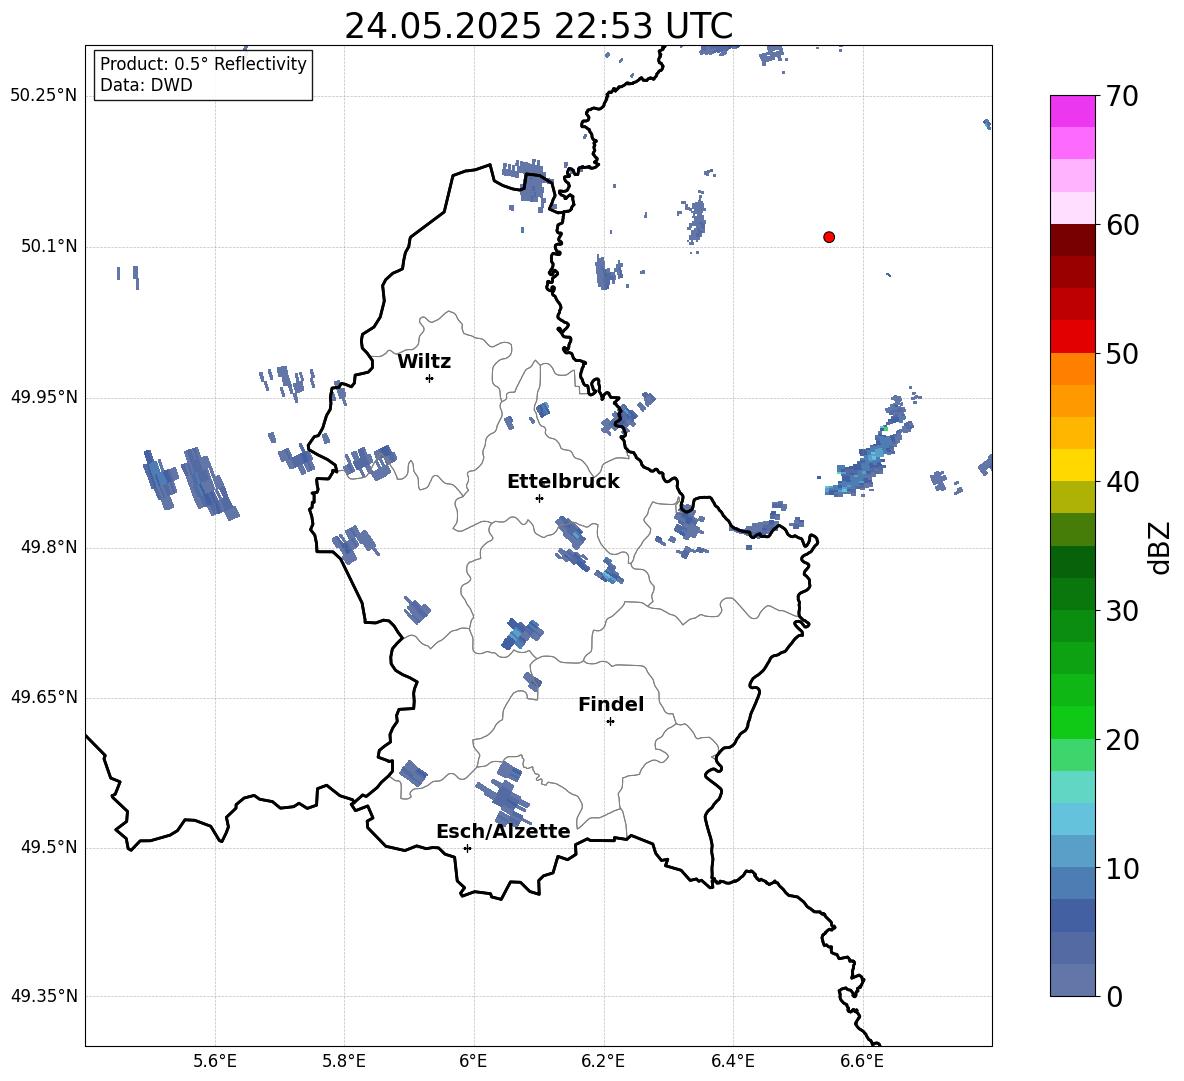The image size is (1184, 1081).
Task: Click the colorbar value 50
Action: [1122, 353]
